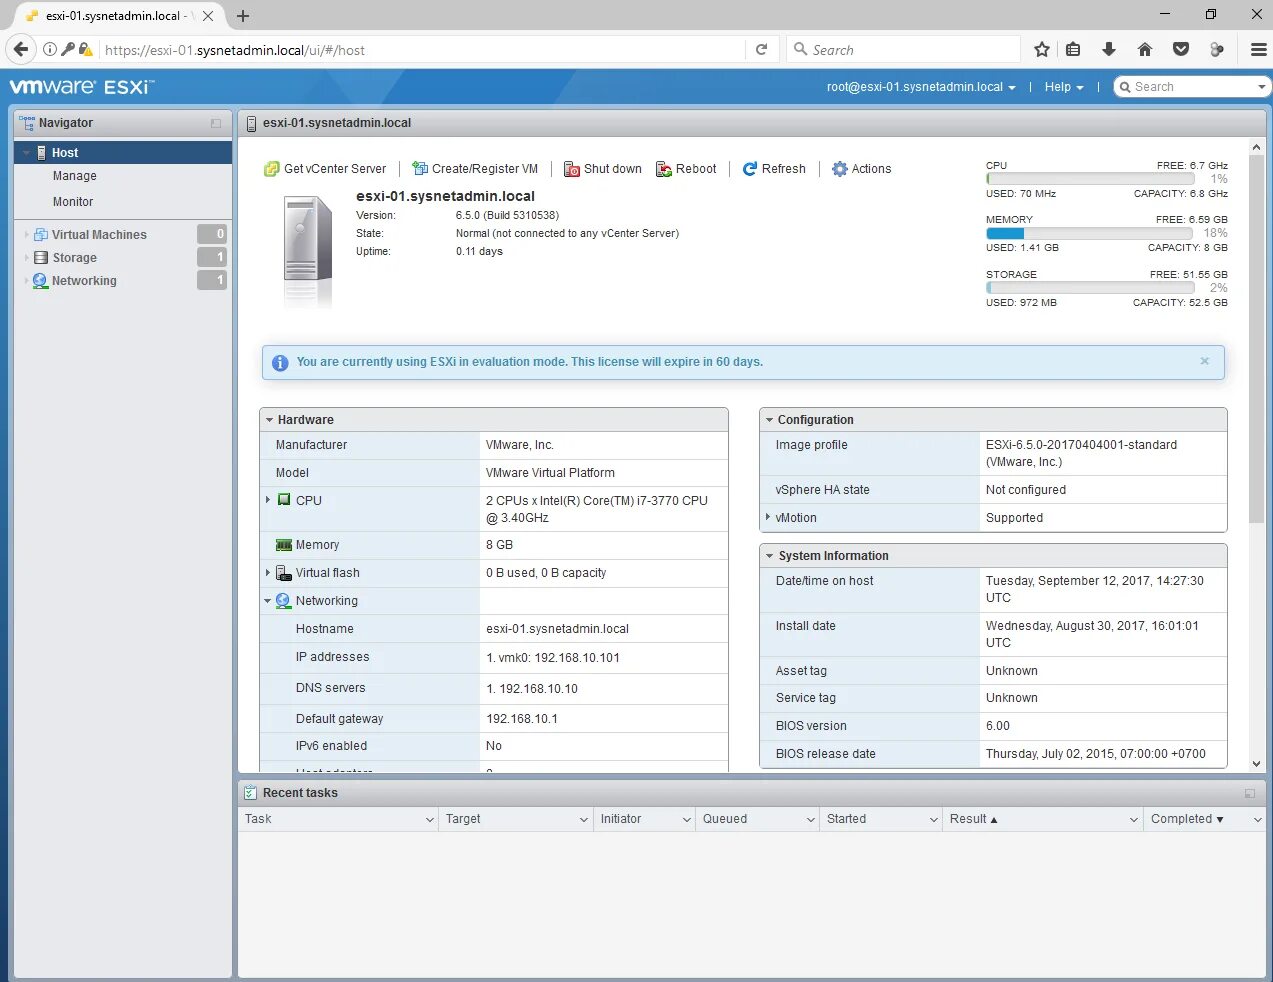Open the Help menu
Image resolution: width=1273 pixels, height=982 pixels.
click(x=1062, y=87)
